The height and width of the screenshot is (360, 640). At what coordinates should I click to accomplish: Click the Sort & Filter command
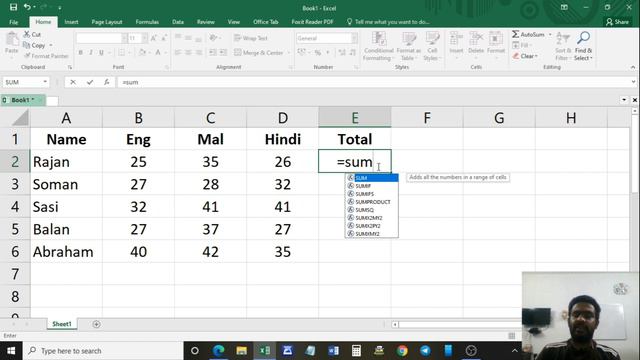pos(563,46)
